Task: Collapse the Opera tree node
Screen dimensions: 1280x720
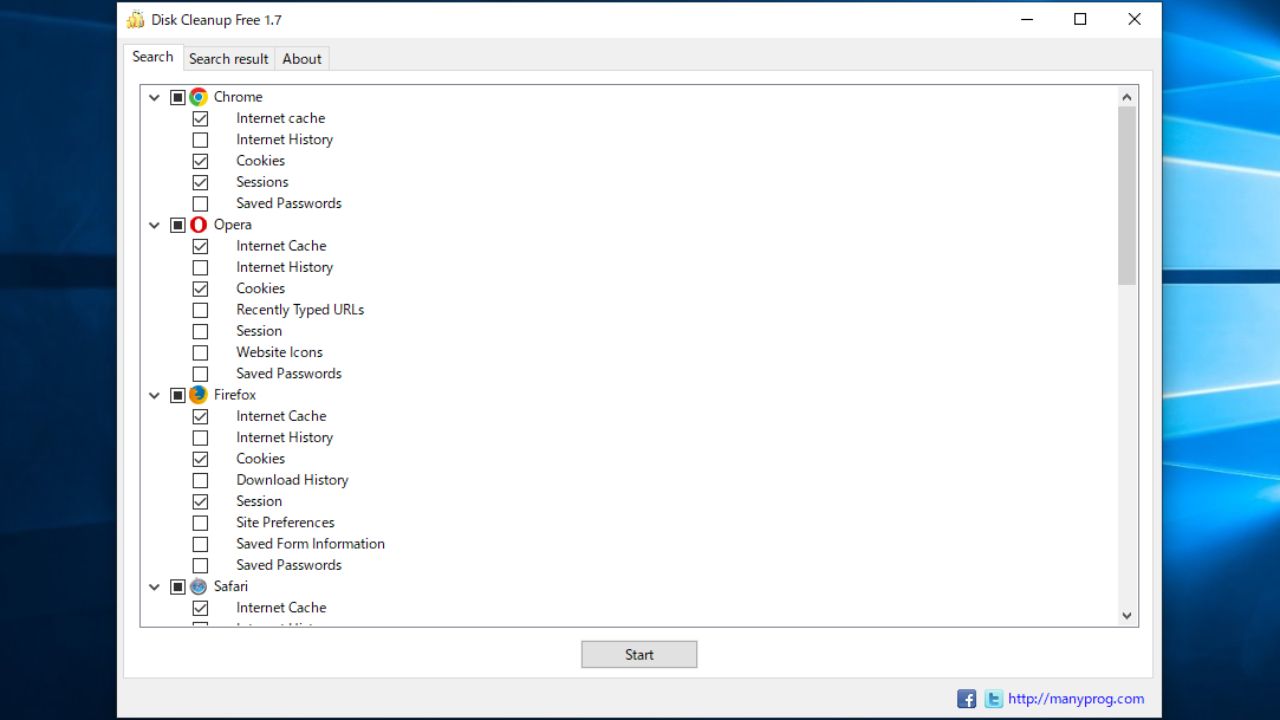Action: pyautogui.click(x=154, y=225)
